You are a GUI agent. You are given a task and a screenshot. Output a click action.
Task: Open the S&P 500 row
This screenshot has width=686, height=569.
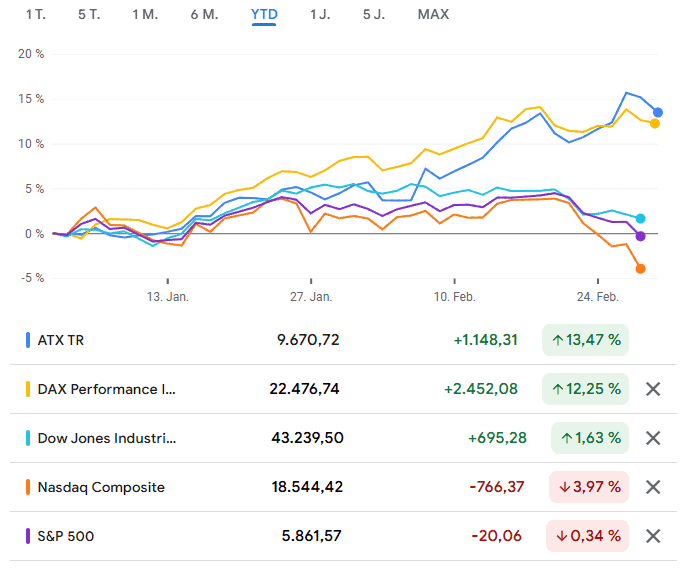pyautogui.click(x=343, y=536)
